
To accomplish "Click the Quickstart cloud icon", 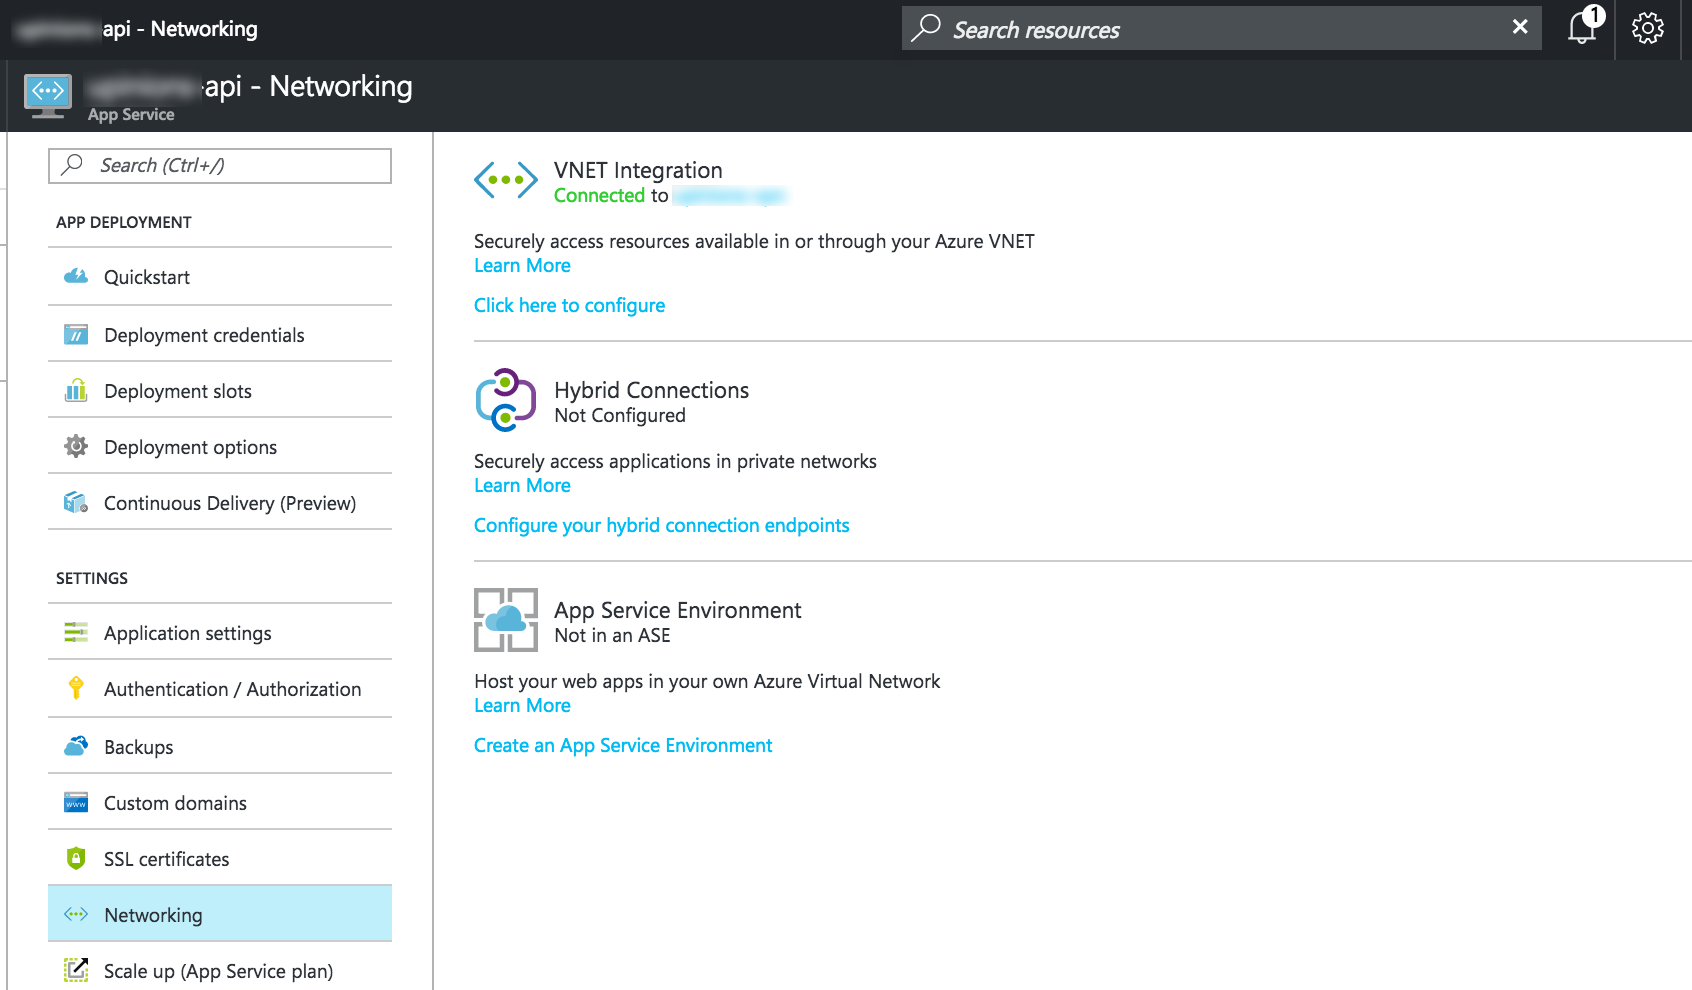I will tap(76, 277).
